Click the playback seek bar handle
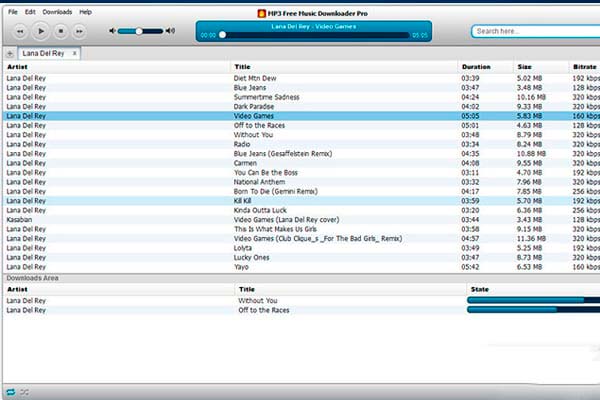This screenshot has height=400, width=600. coord(222,35)
